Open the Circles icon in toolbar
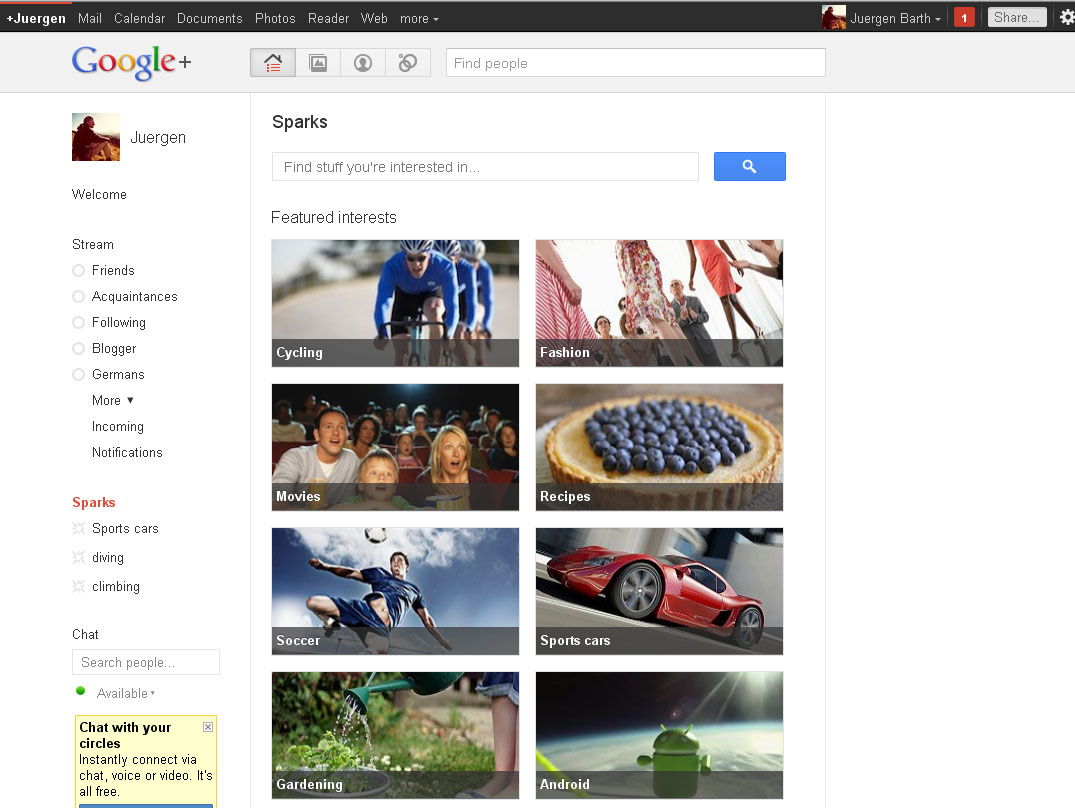 408,63
